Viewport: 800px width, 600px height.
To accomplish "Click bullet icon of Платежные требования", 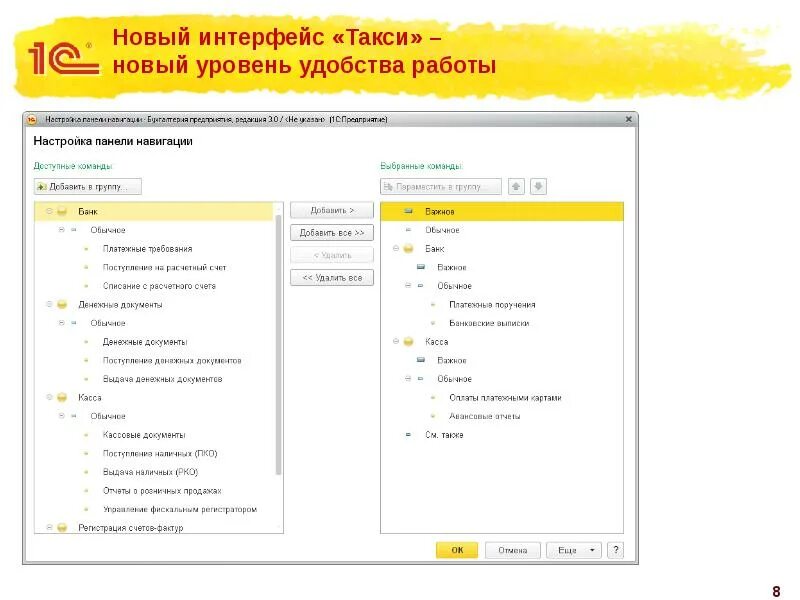I will pyautogui.click(x=86, y=249).
